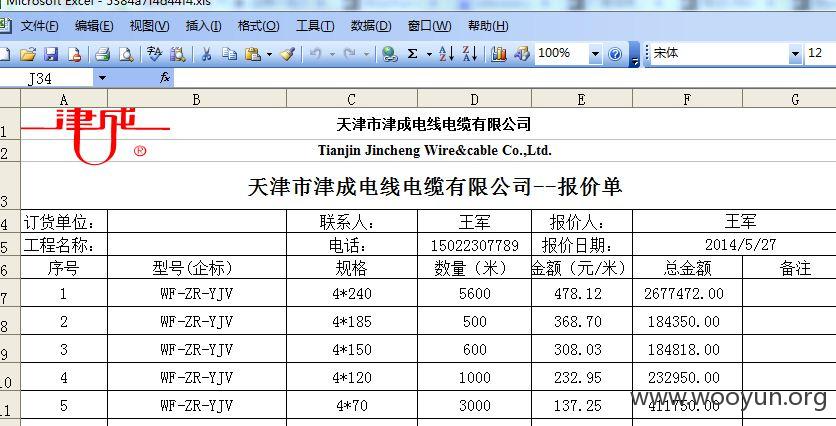This screenshot has height=426, width=836.
Task: Select the specification cell 4*70
Action: 352,405
